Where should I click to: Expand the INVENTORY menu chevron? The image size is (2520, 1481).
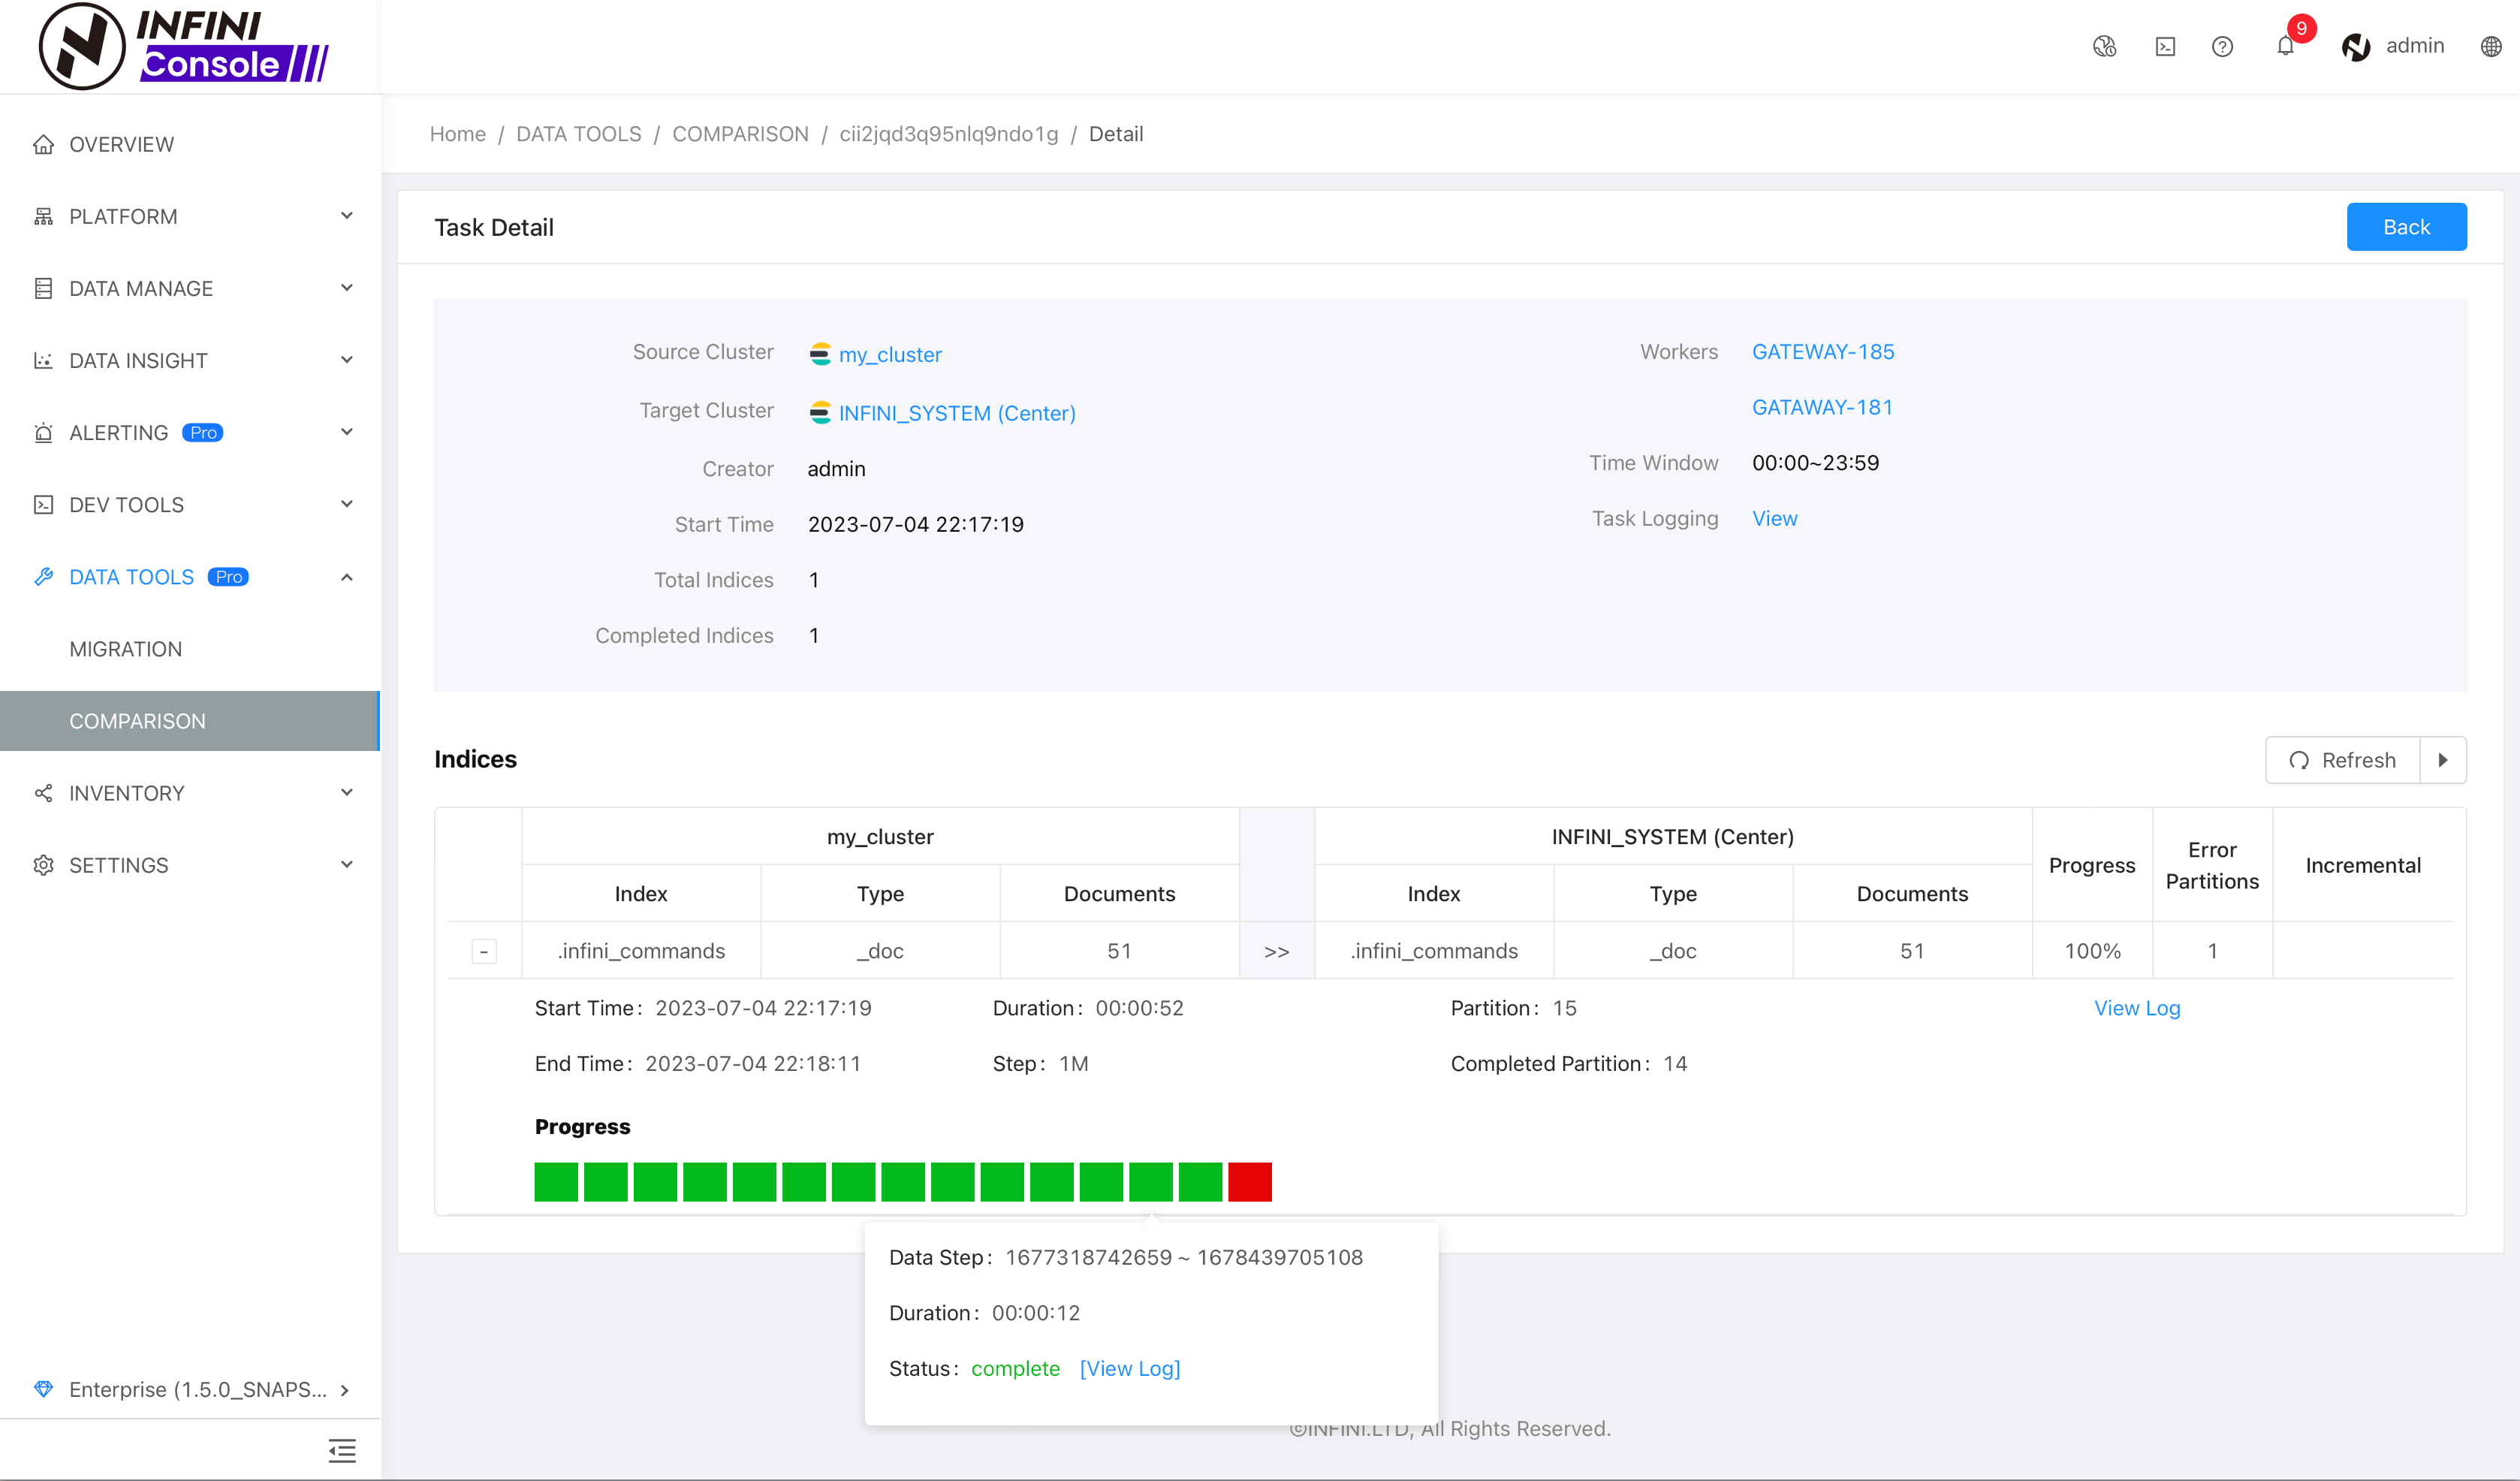pyautogui.click(x=347, y=793)
